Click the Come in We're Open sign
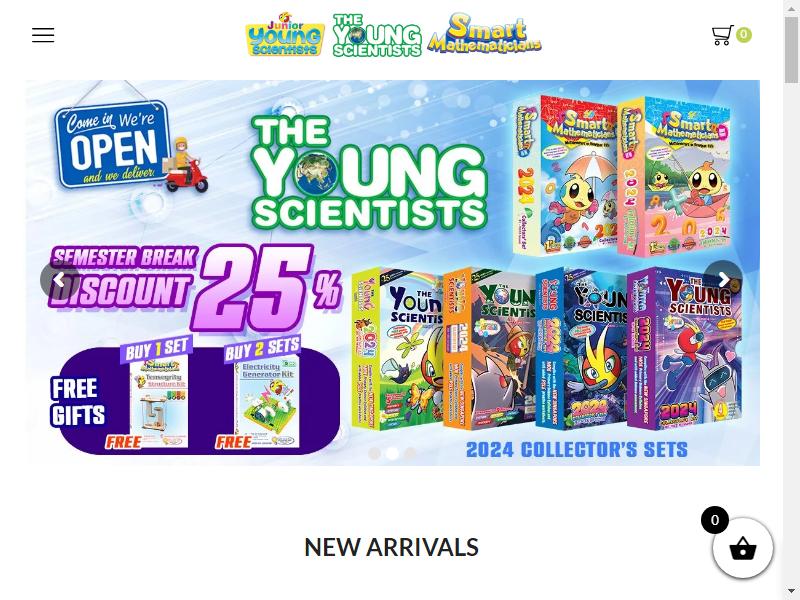 112,144
